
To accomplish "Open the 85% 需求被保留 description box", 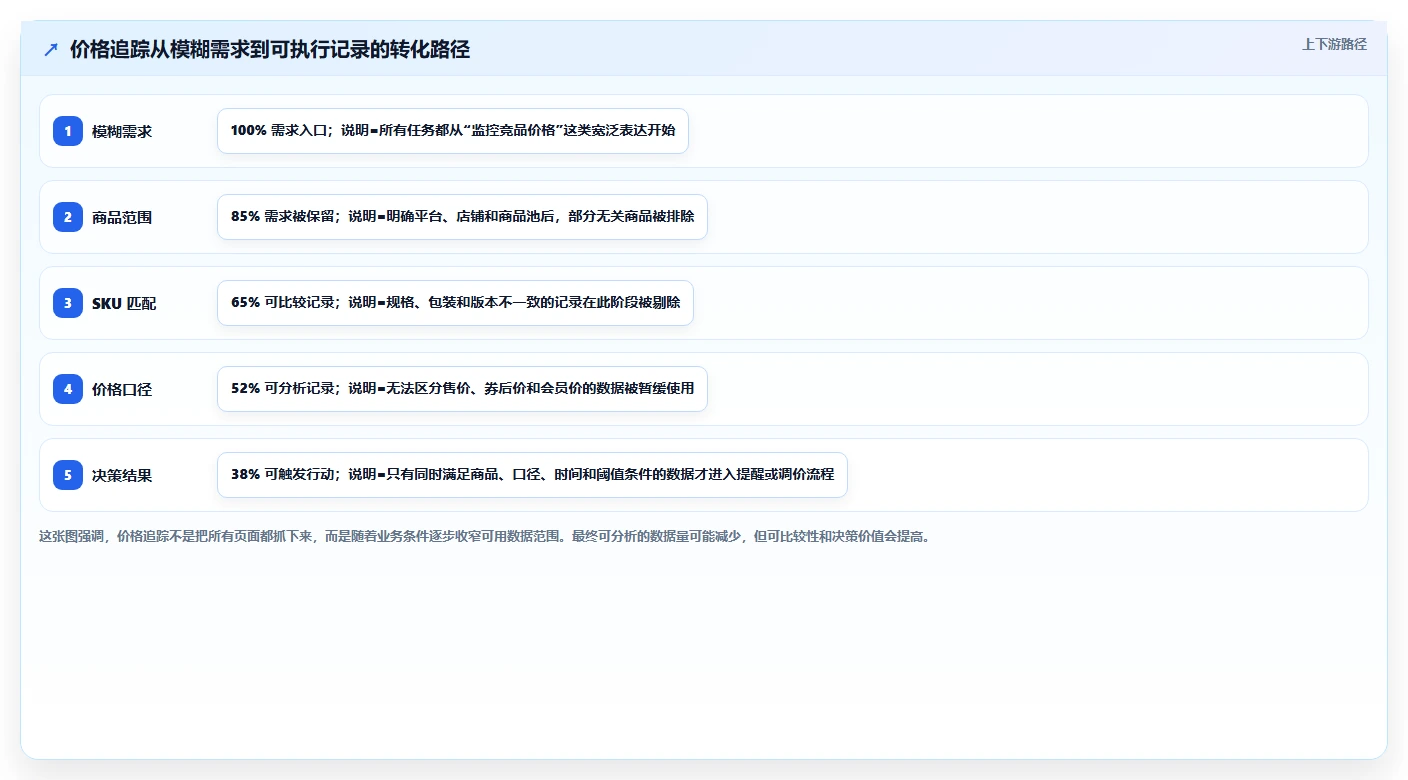I will (462, 217).
